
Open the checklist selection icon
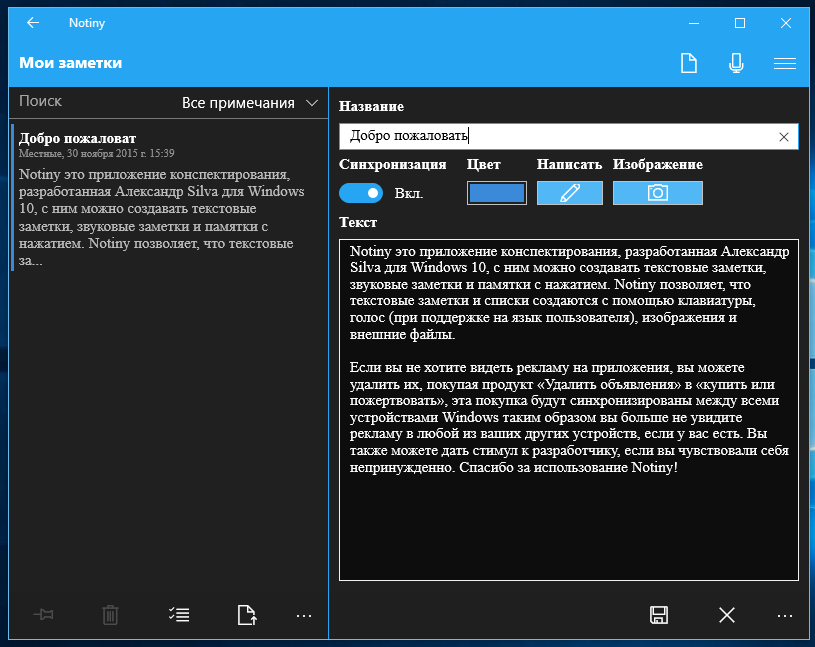(x=179, y=615)
